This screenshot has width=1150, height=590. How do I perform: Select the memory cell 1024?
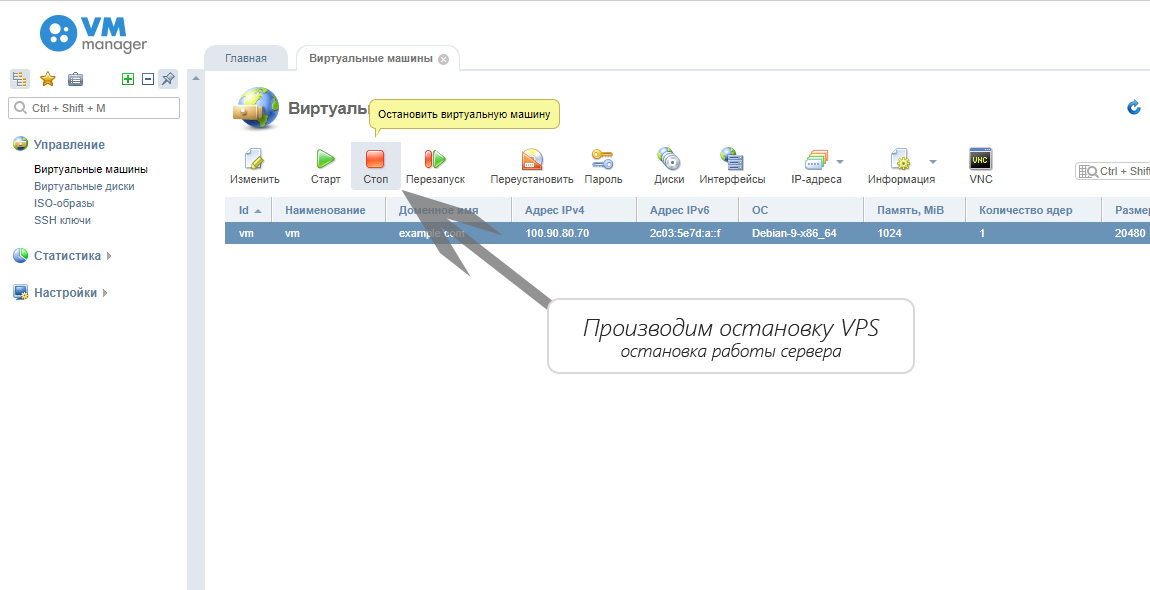pos(889,233)
